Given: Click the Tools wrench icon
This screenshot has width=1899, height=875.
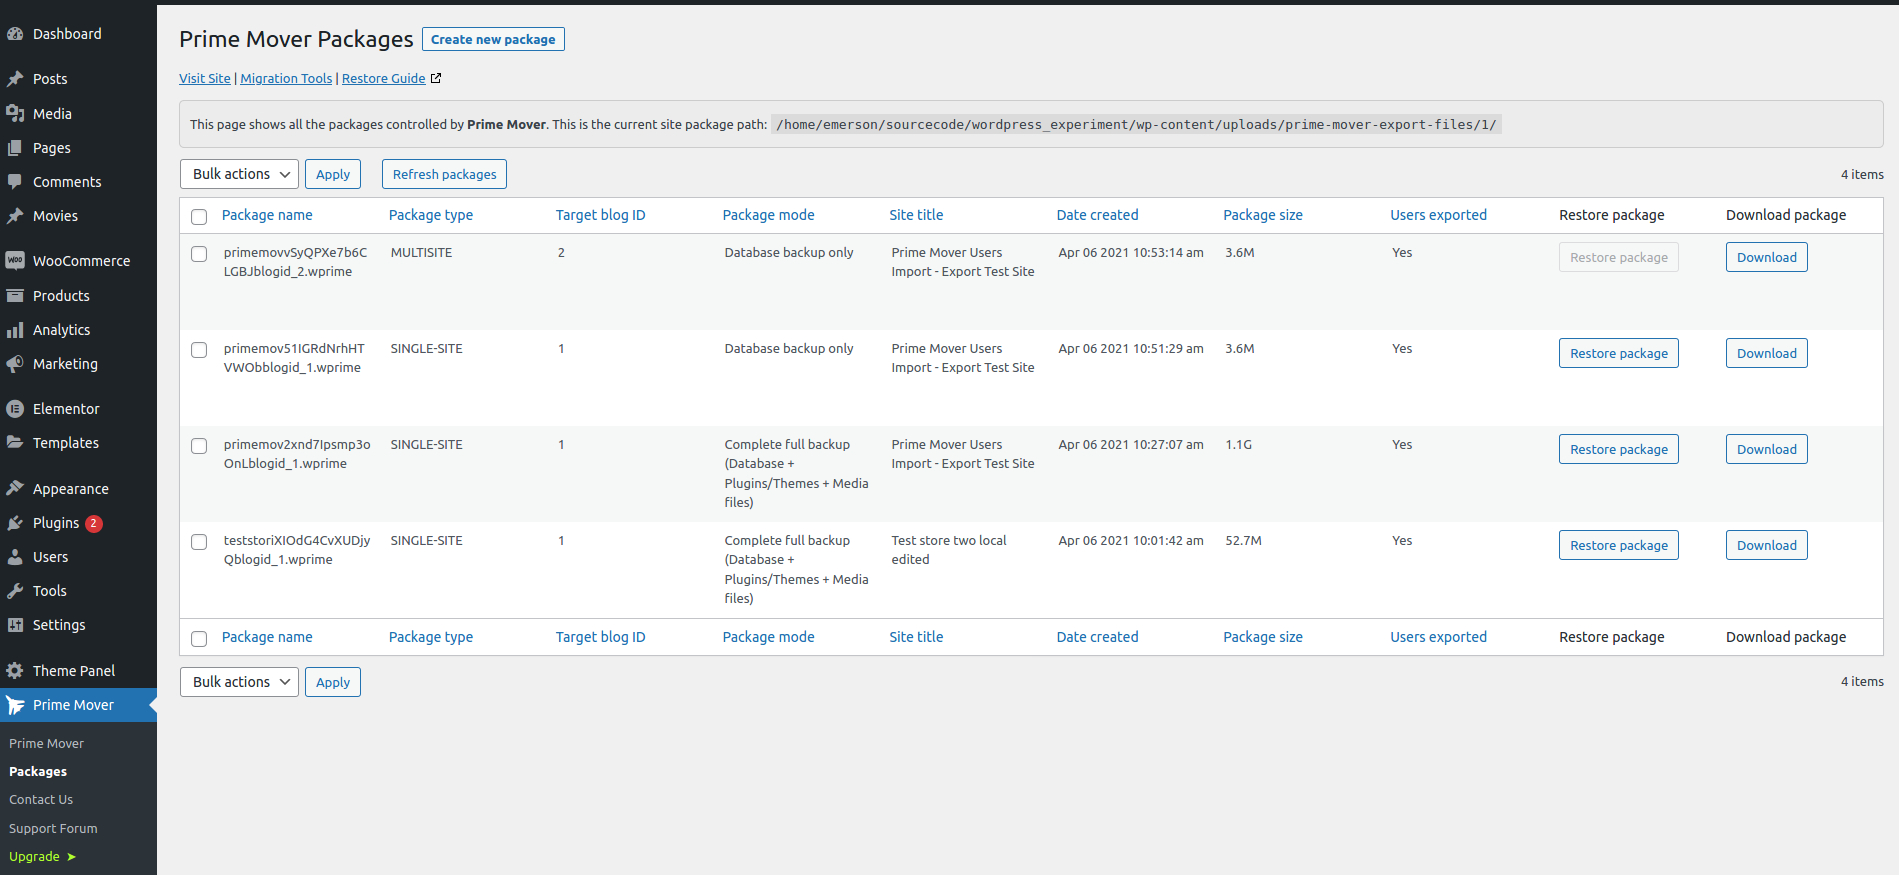Looking at the screenshot, I should [15, 591].
